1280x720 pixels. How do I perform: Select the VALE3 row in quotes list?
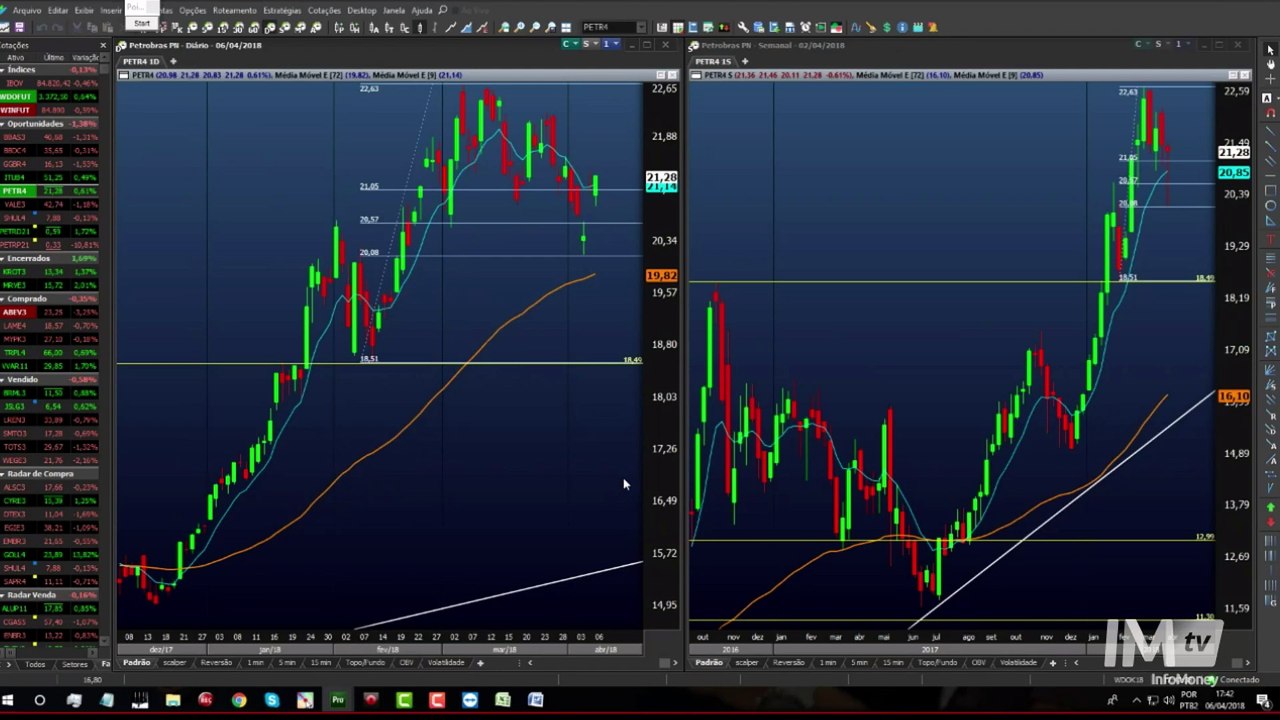[50, 204]
